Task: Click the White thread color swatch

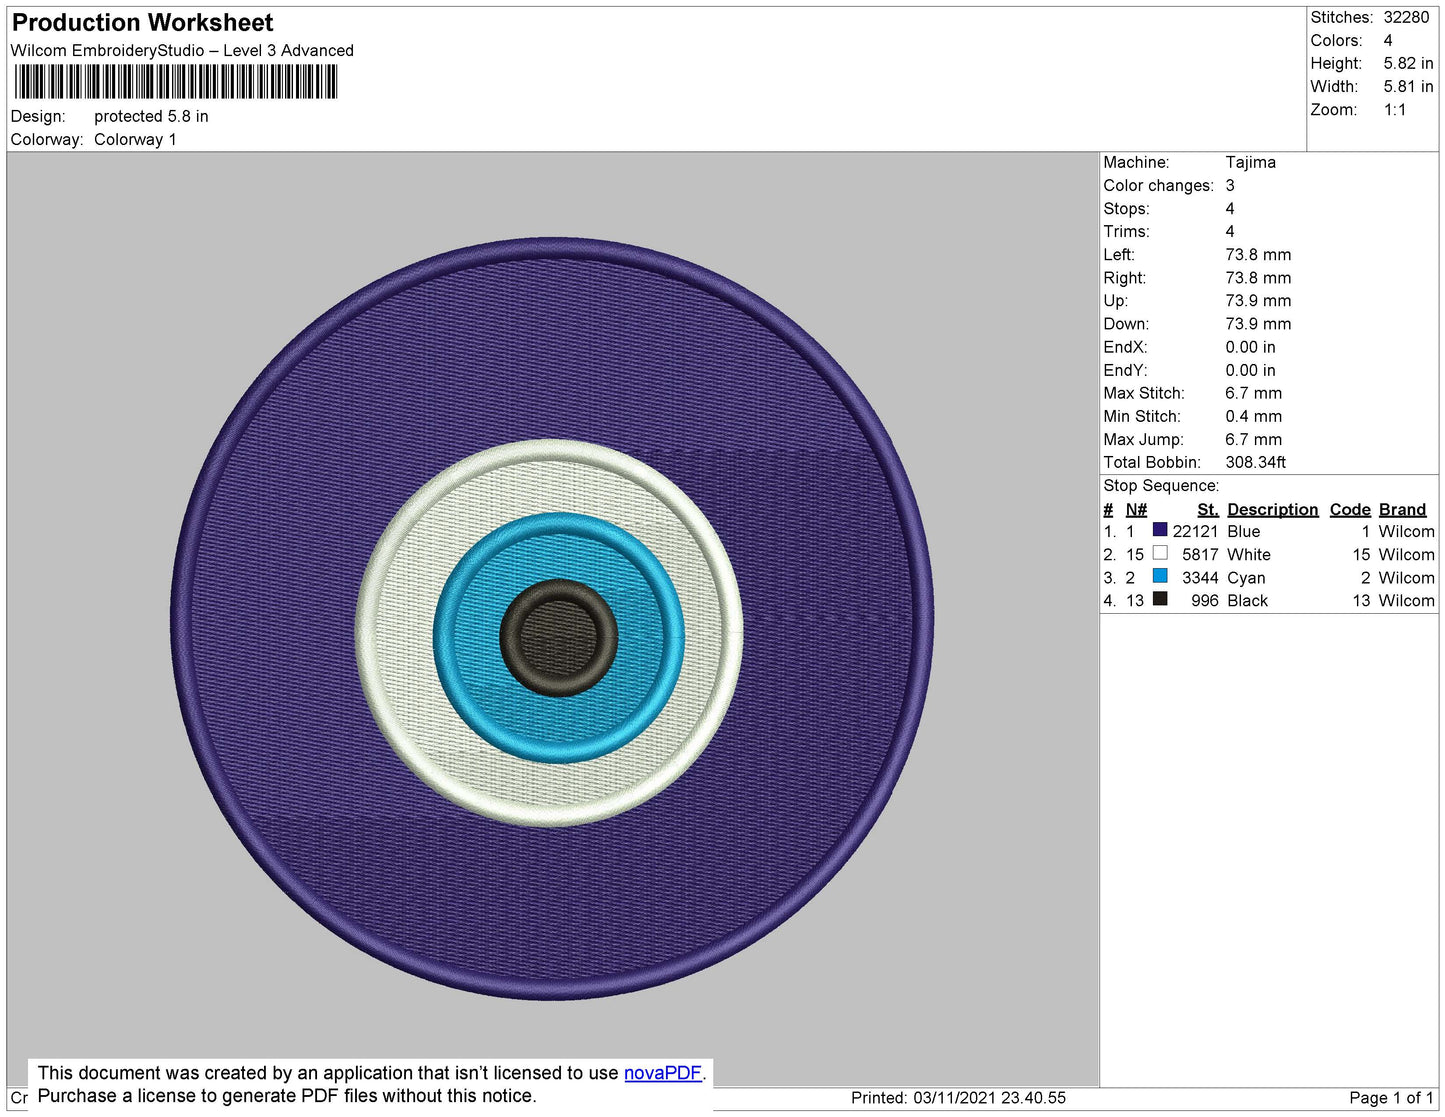Action: click(x=1160, y=553)
